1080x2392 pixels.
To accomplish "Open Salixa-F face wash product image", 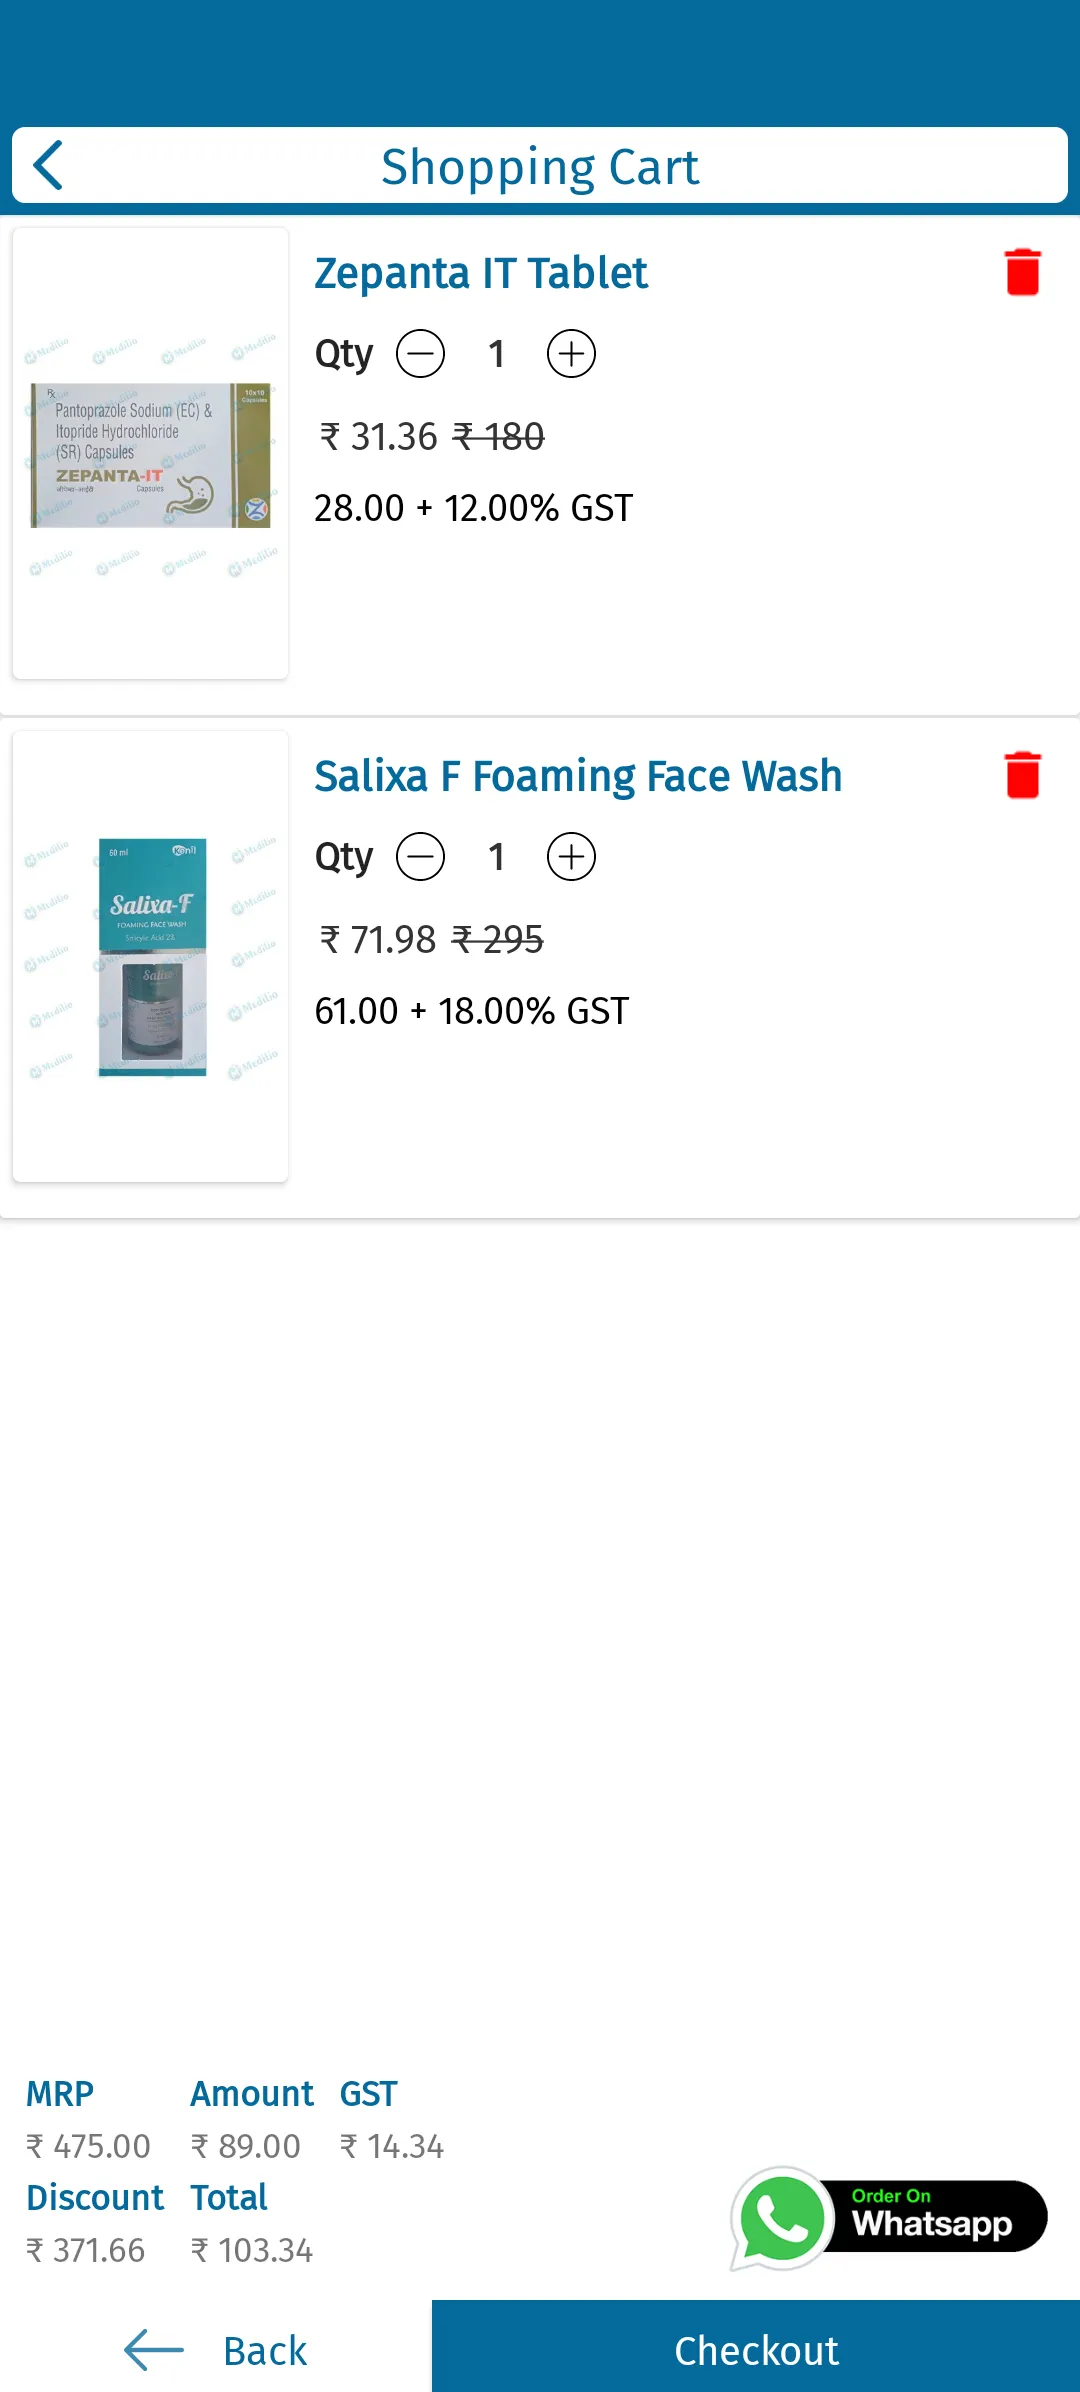I will (x=150, y=957).
